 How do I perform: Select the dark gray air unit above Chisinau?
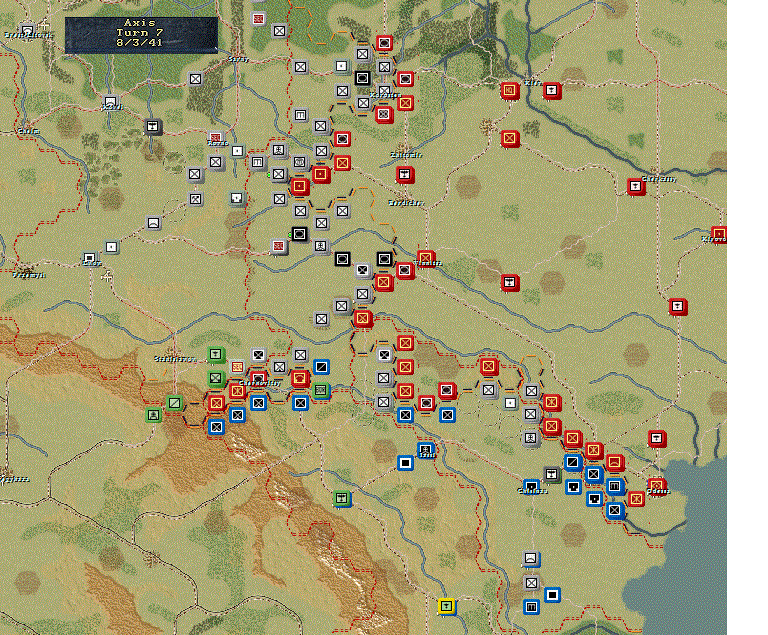[x=552, y=474]
